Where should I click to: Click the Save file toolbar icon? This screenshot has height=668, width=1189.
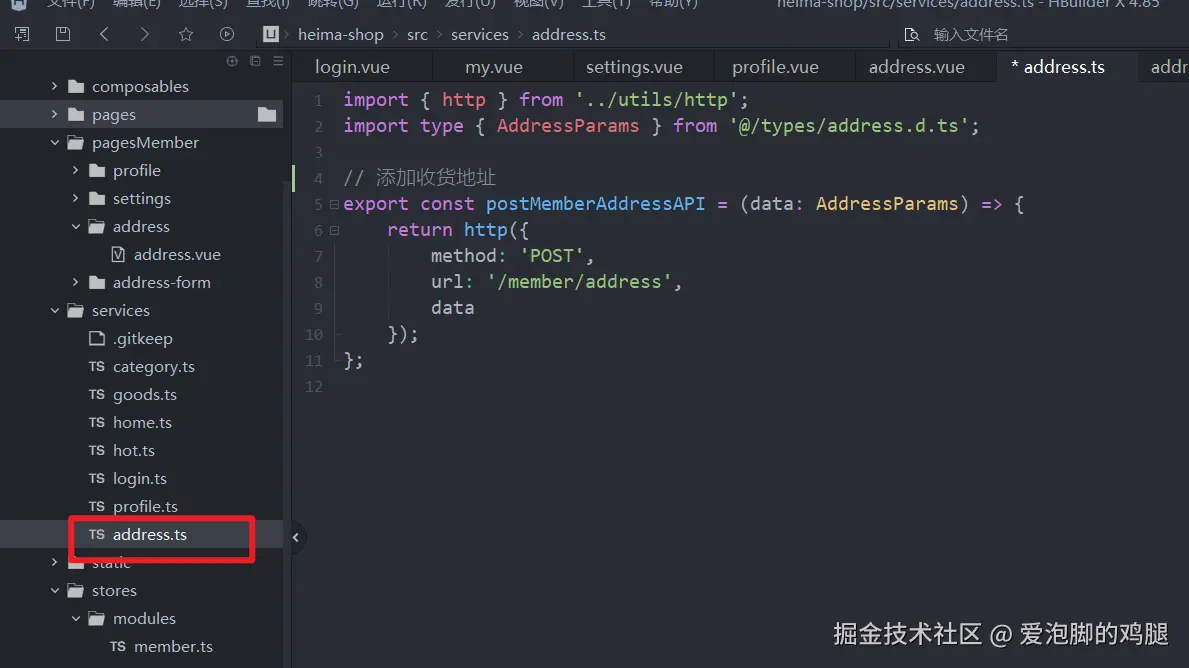(x=63, y=34)
